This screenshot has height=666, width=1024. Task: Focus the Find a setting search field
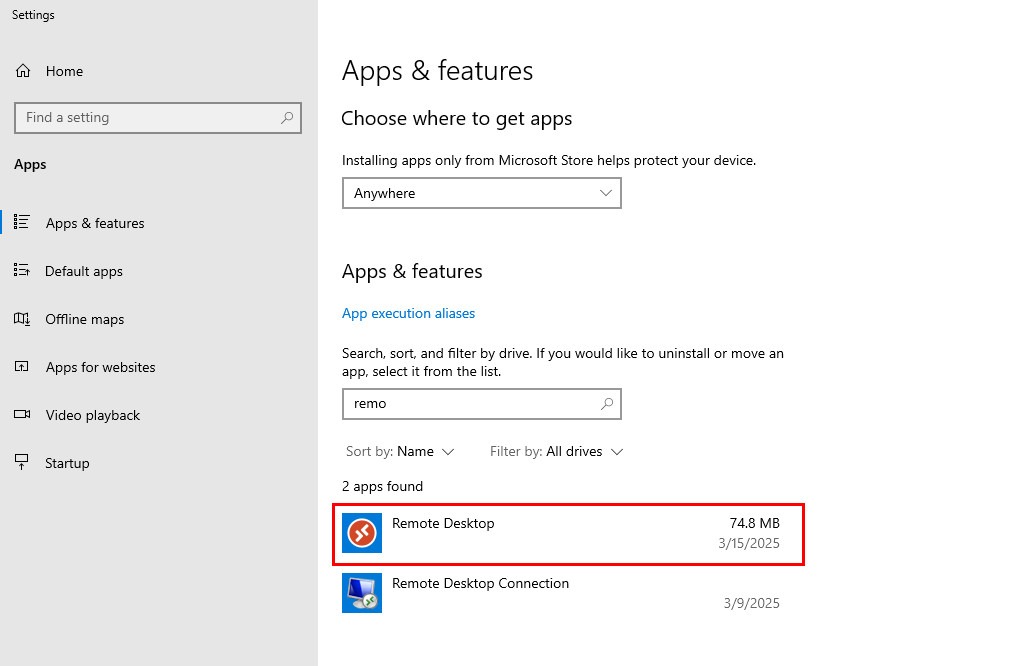click(158, 118)
